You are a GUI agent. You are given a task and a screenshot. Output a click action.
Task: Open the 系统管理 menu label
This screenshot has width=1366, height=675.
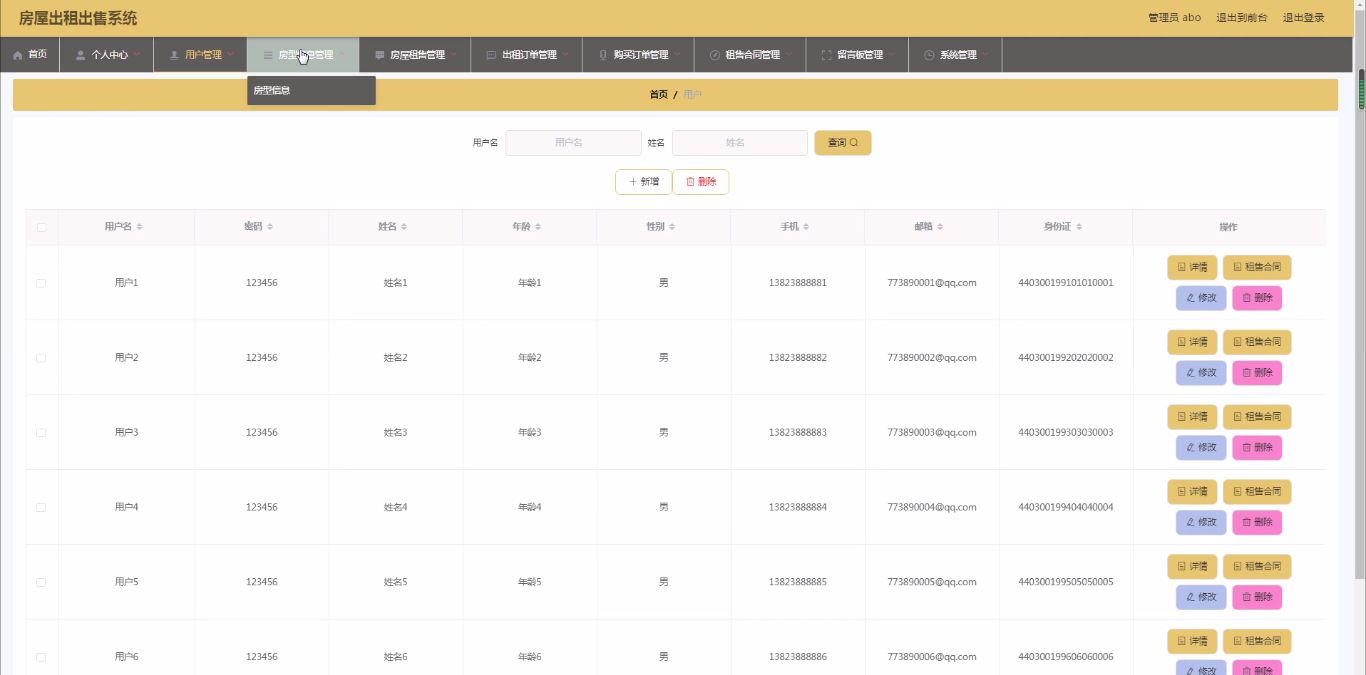958,55
